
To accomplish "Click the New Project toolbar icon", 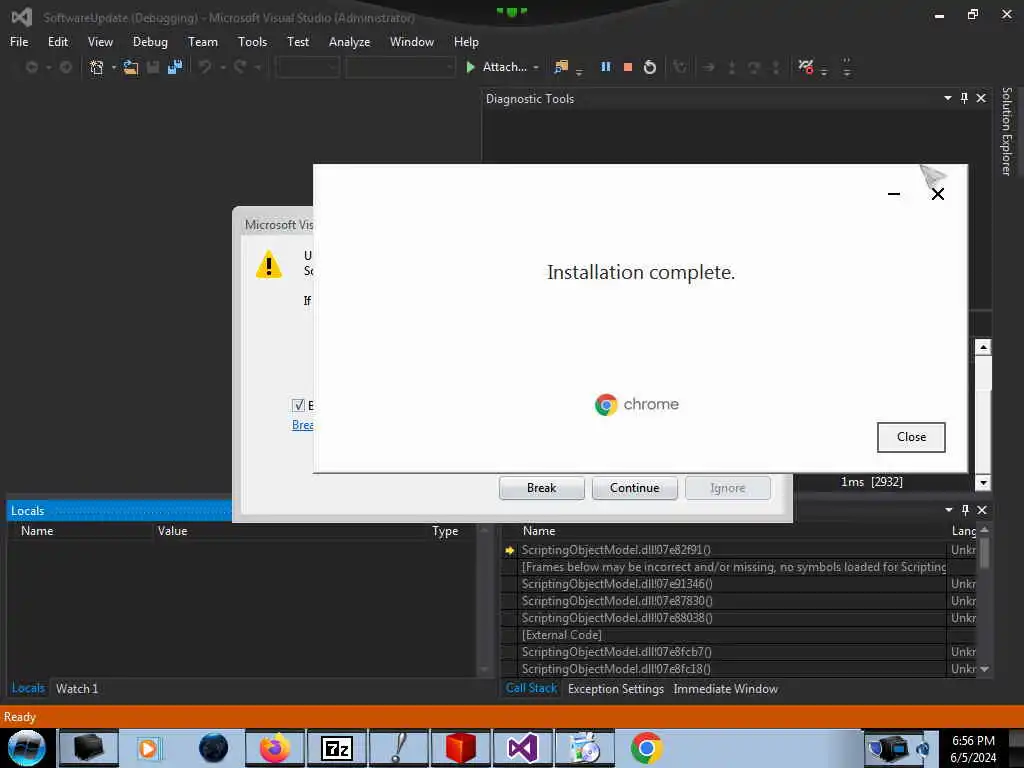I will pyautogui.click(x=97, y=67).
